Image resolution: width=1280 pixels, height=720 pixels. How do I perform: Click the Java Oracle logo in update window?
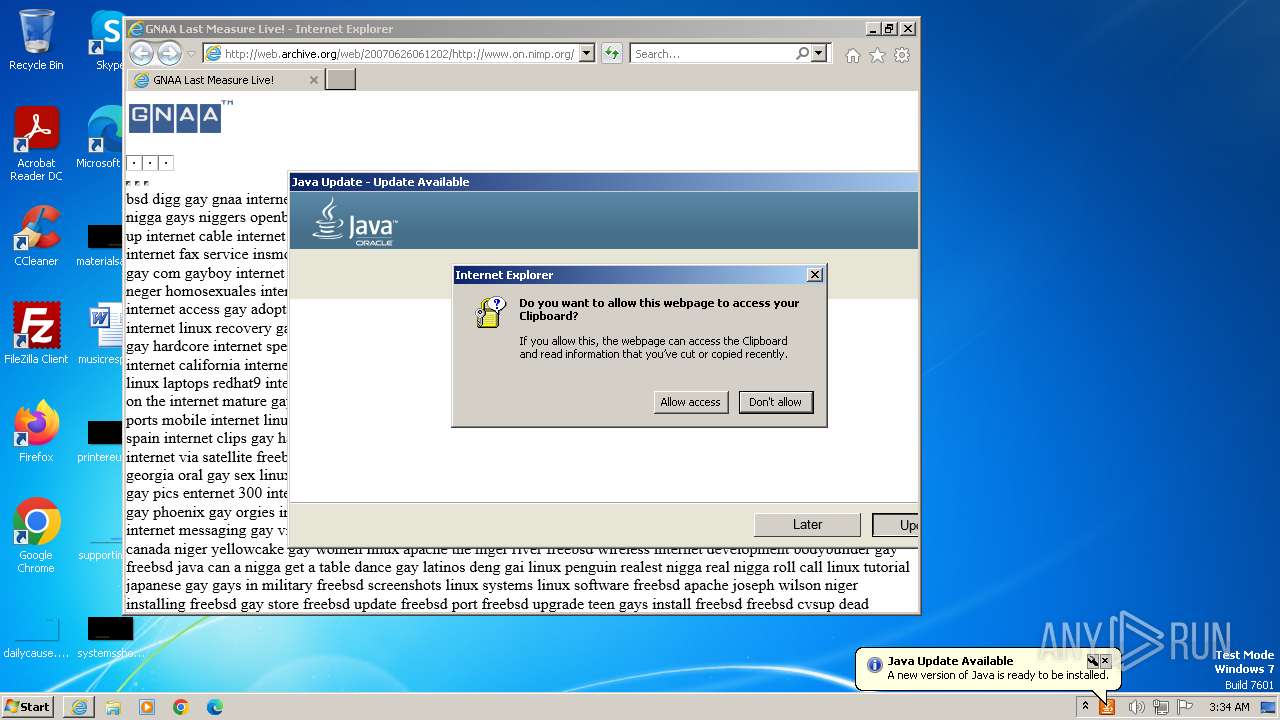click(x=354, y=221)
